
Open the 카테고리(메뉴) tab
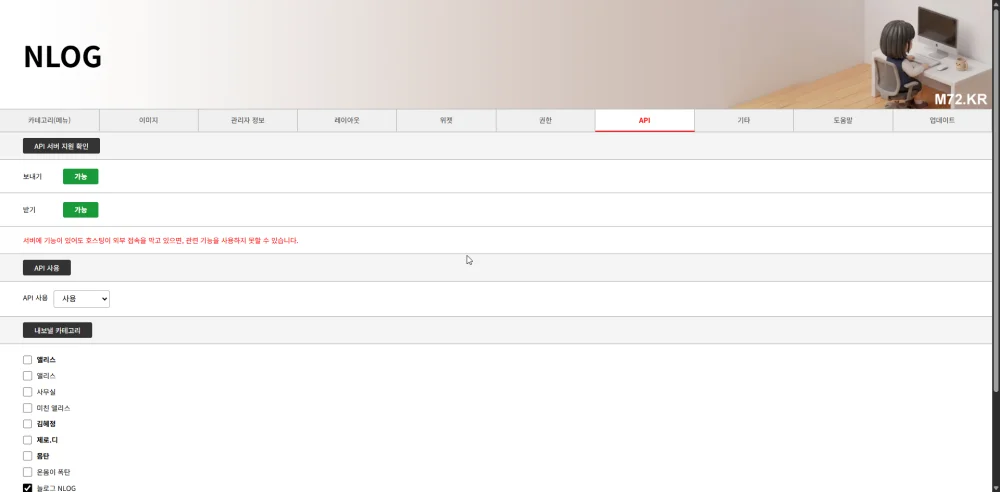pyautogui.click(x=50, y=121)
